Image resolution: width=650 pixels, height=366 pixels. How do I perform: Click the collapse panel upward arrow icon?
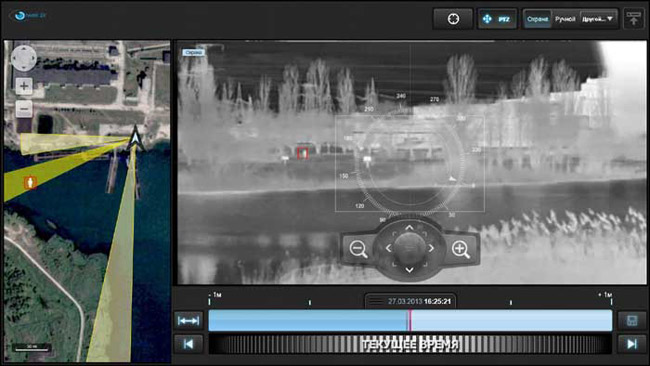pos(633,19)
